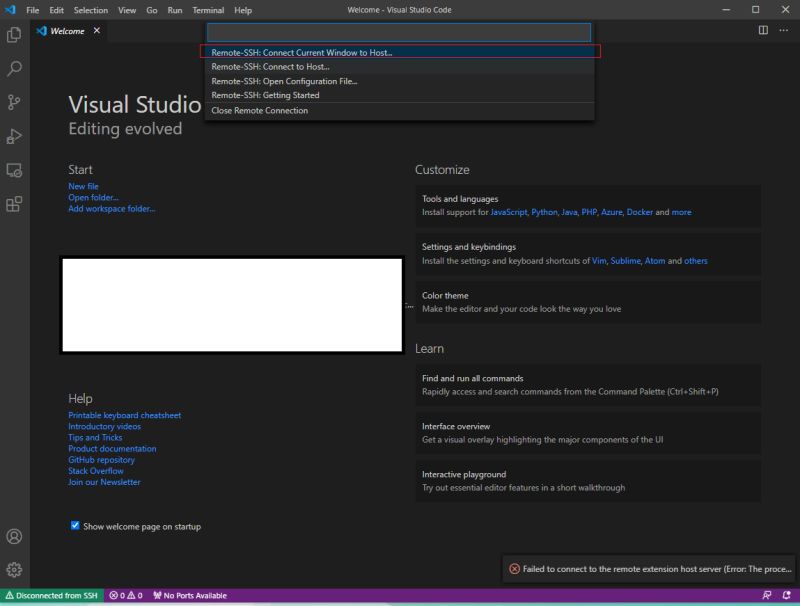Open the GitHub repository link under Help
Viewport: 800px width, 606px height.
click(103, 459)
